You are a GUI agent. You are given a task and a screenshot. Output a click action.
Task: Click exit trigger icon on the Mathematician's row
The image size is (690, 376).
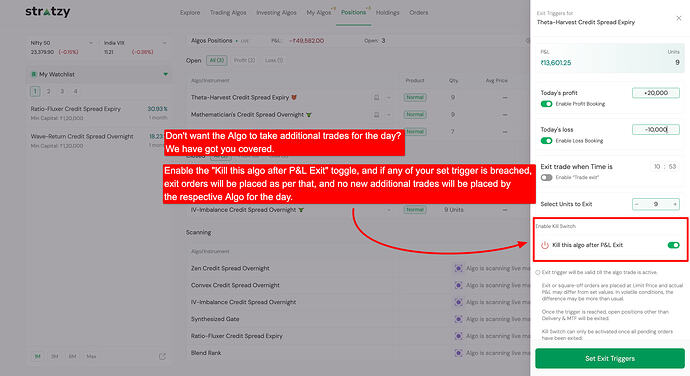tap(376, 114)
